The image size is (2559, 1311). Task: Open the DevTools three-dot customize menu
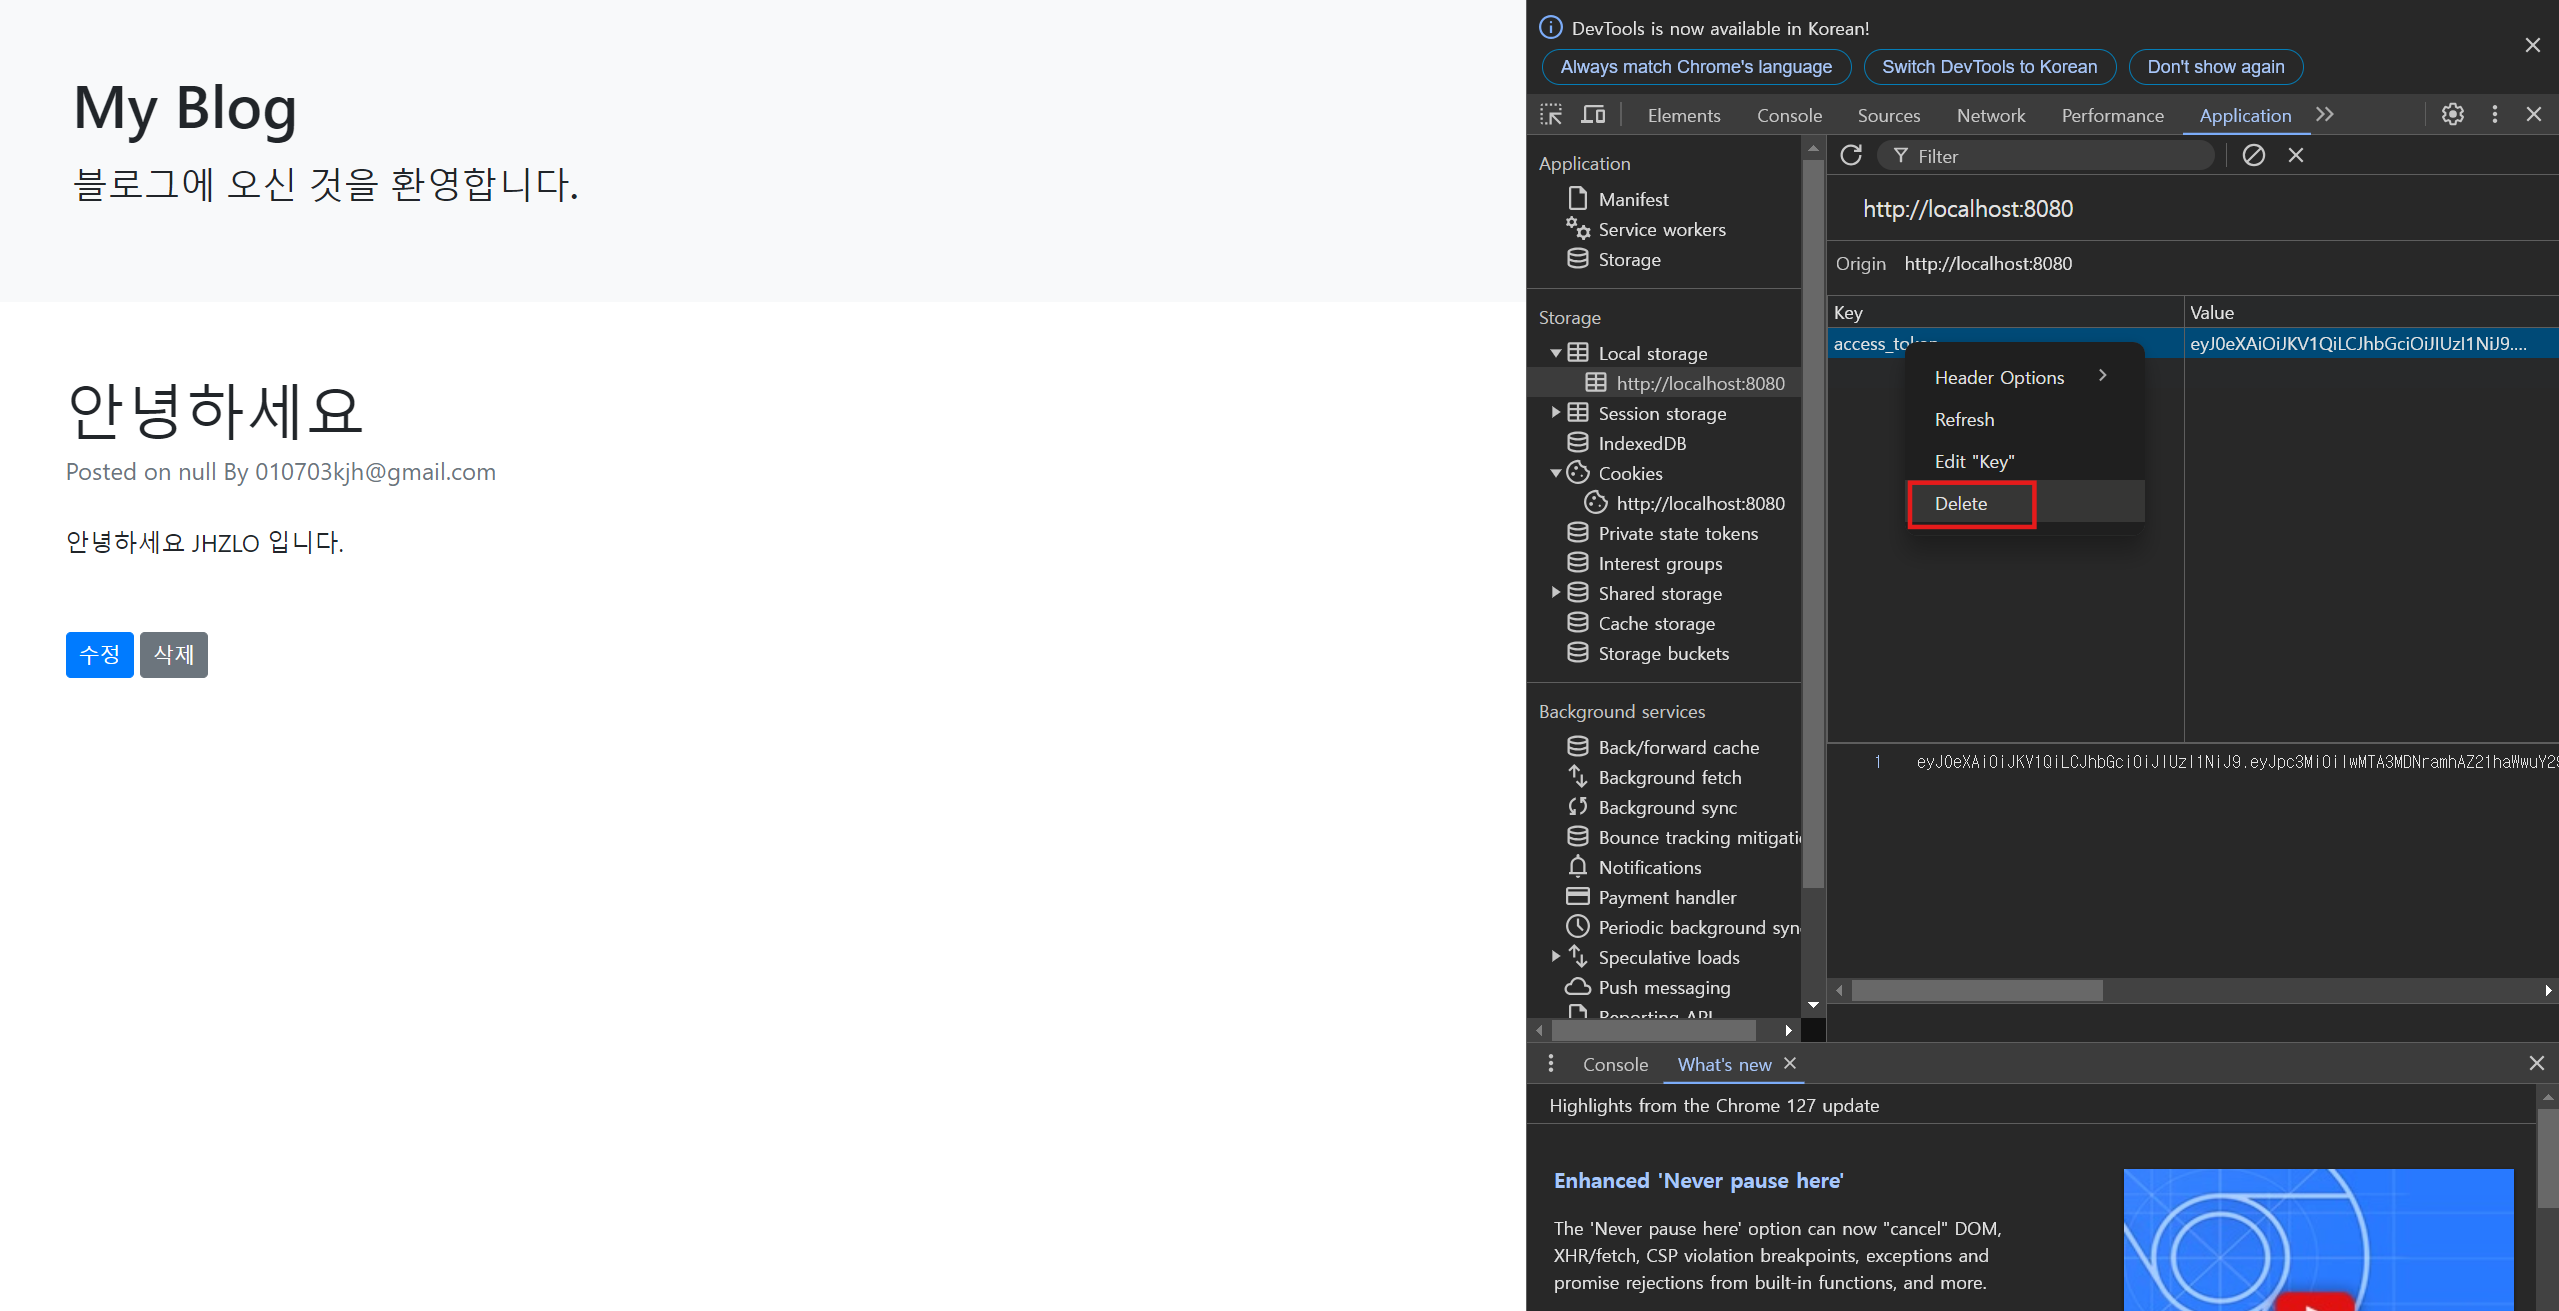click(x=2494, y=115)
